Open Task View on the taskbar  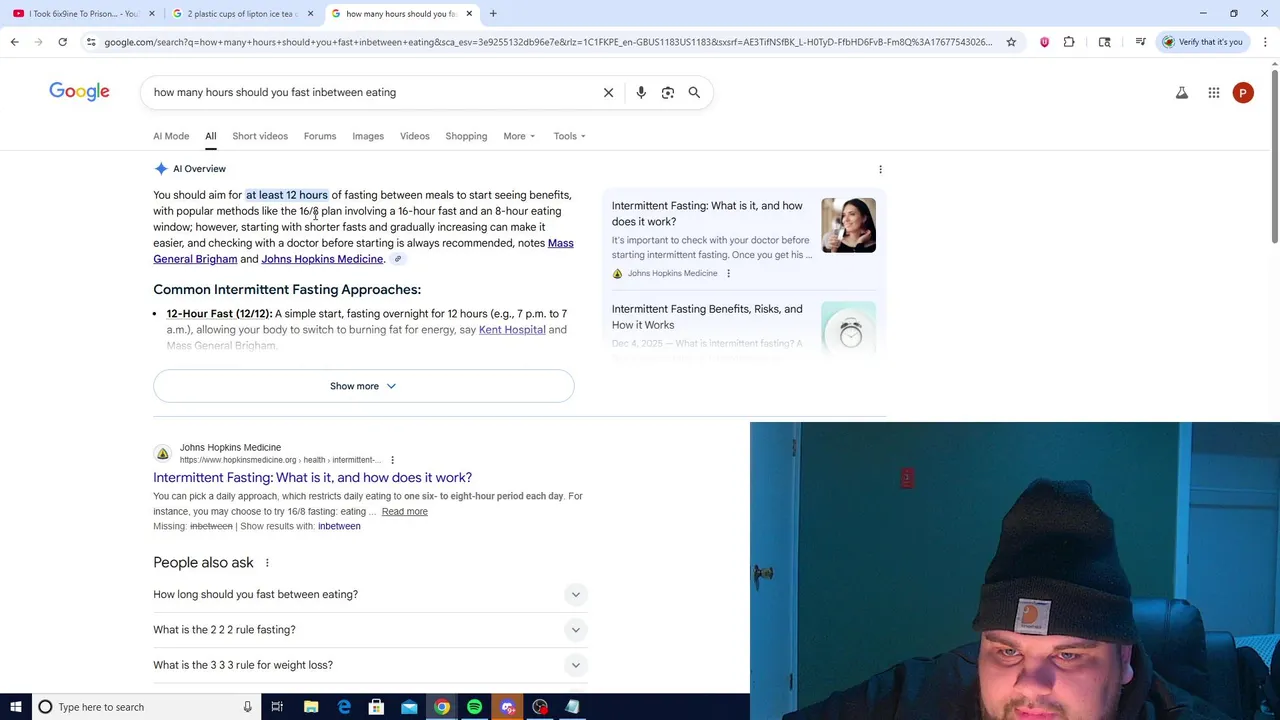click(277, 707)
